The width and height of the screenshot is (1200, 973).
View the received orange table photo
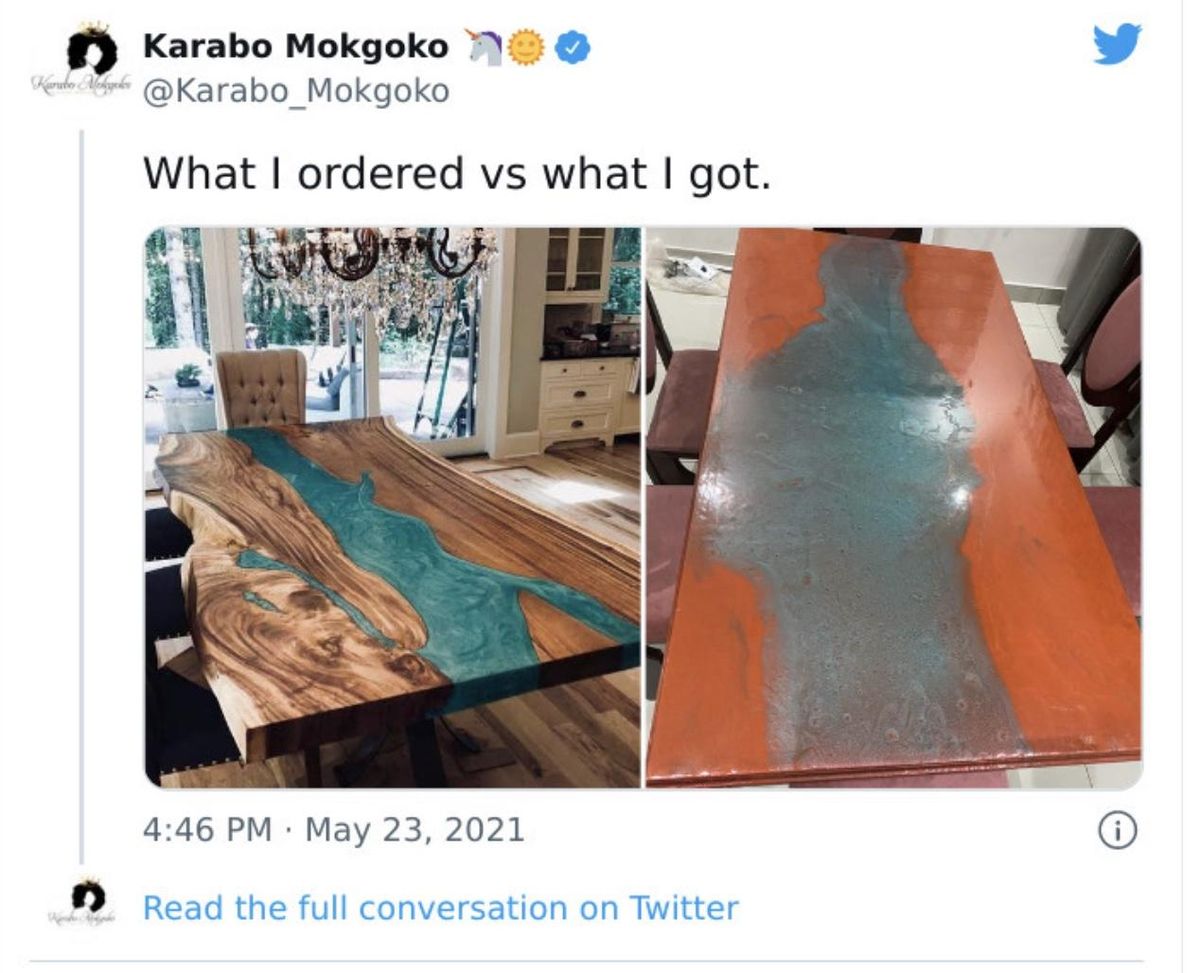[x=893, y=508]
